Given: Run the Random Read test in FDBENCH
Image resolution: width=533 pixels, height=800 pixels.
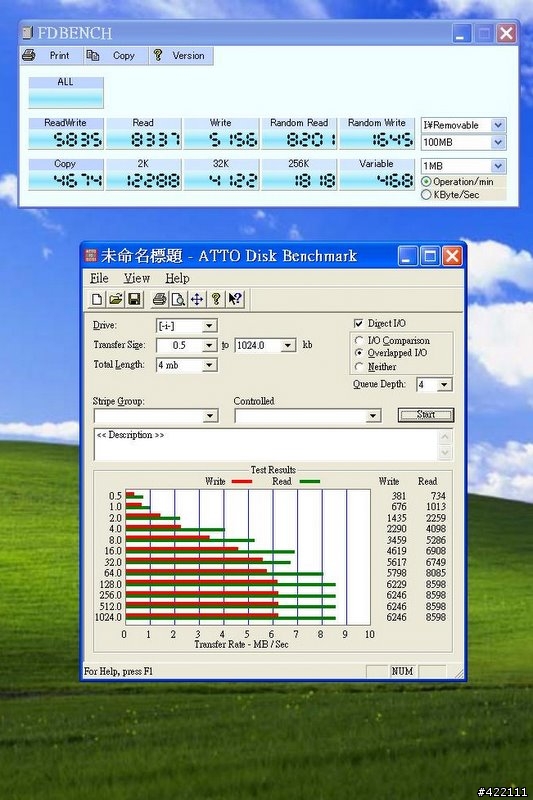Looking at the screenshot, I should coord(299,134).
